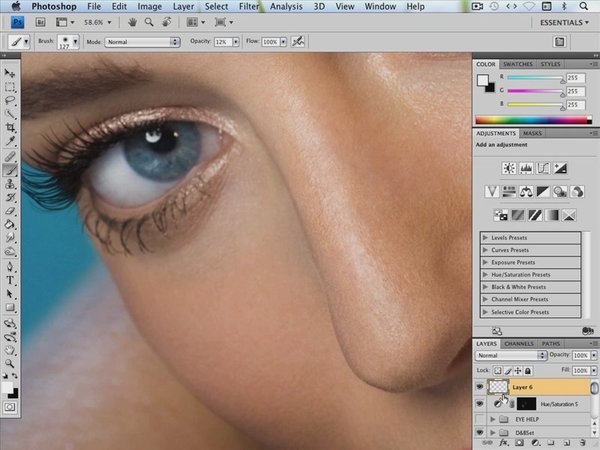Hide Layer 6 with its eye icon

(x=481, y=387)
